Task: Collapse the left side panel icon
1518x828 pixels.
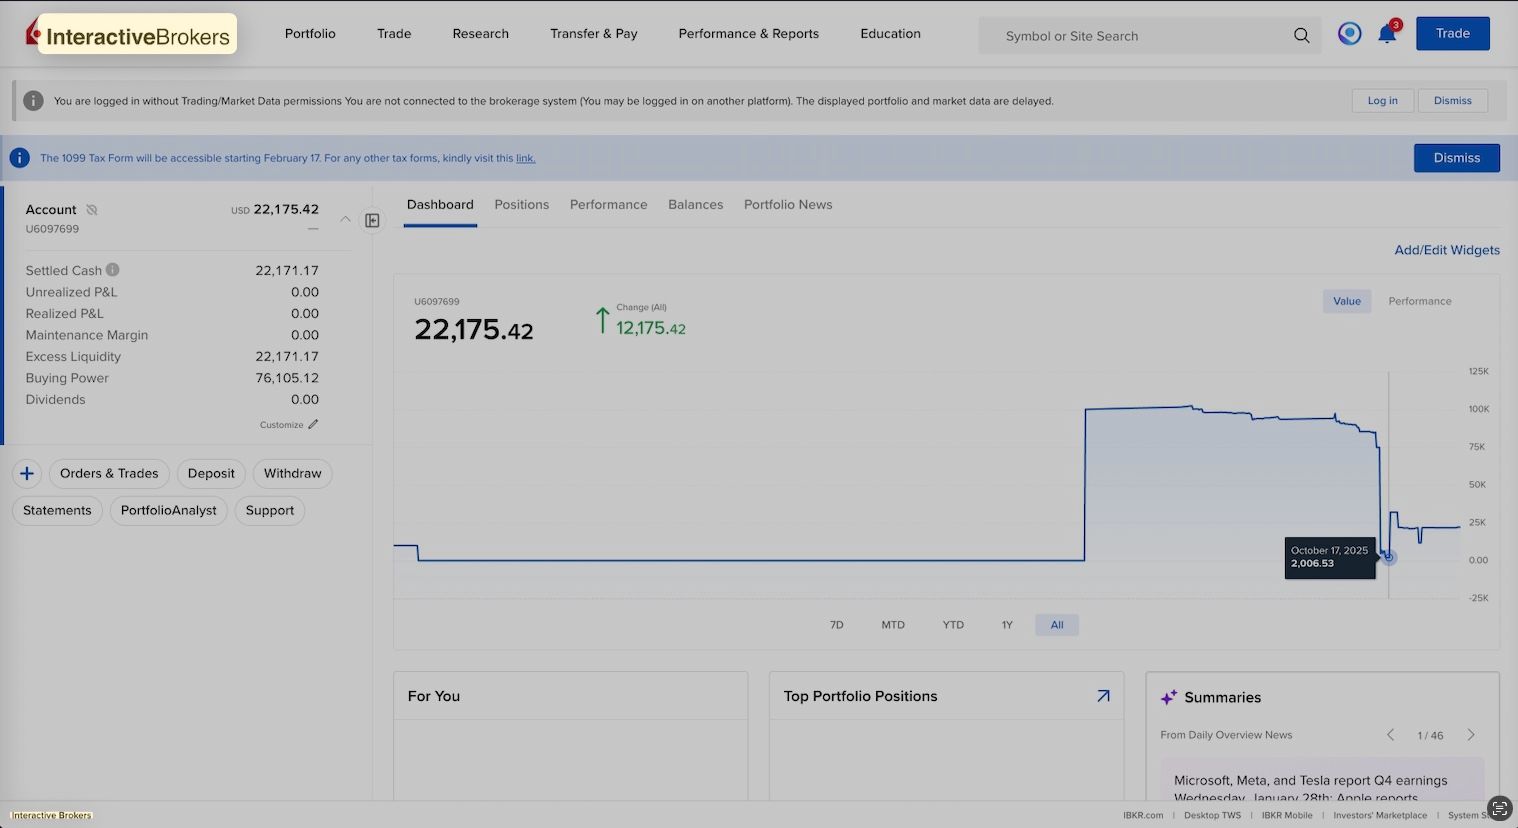Action: (372, 220)
